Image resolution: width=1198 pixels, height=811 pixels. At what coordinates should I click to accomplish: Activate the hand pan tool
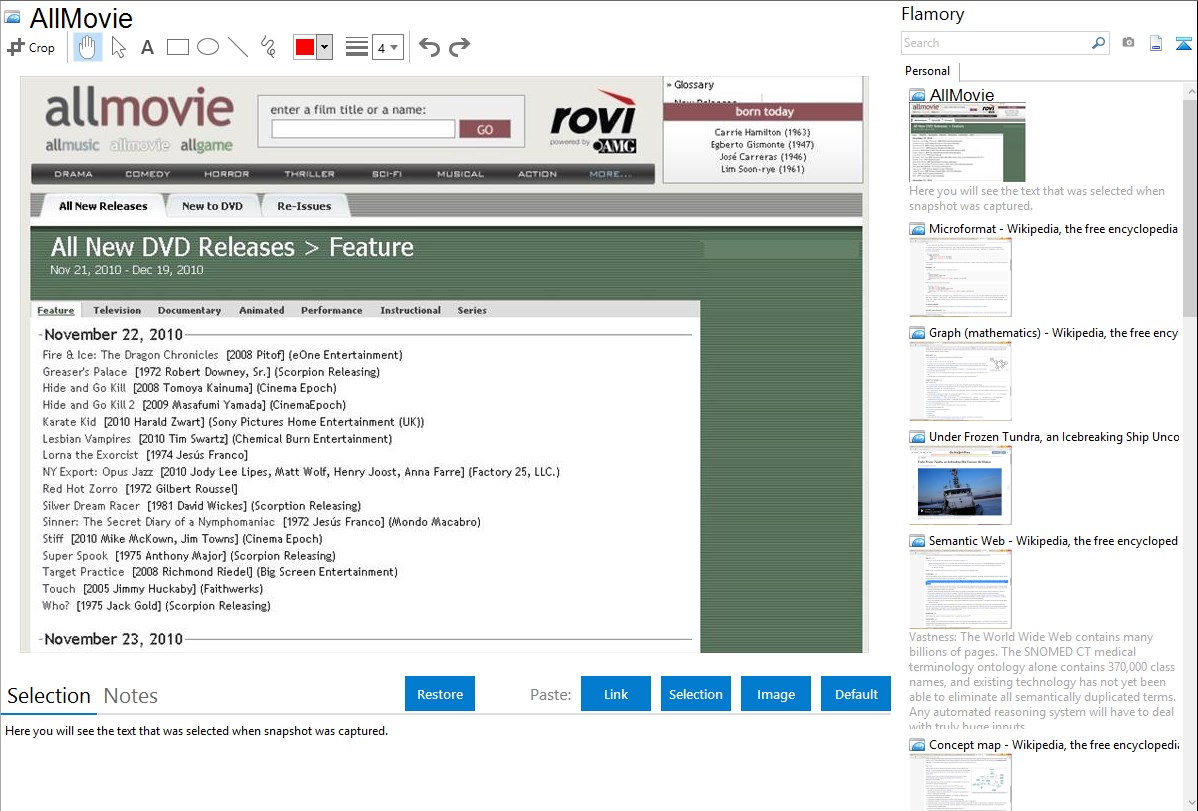87,47
